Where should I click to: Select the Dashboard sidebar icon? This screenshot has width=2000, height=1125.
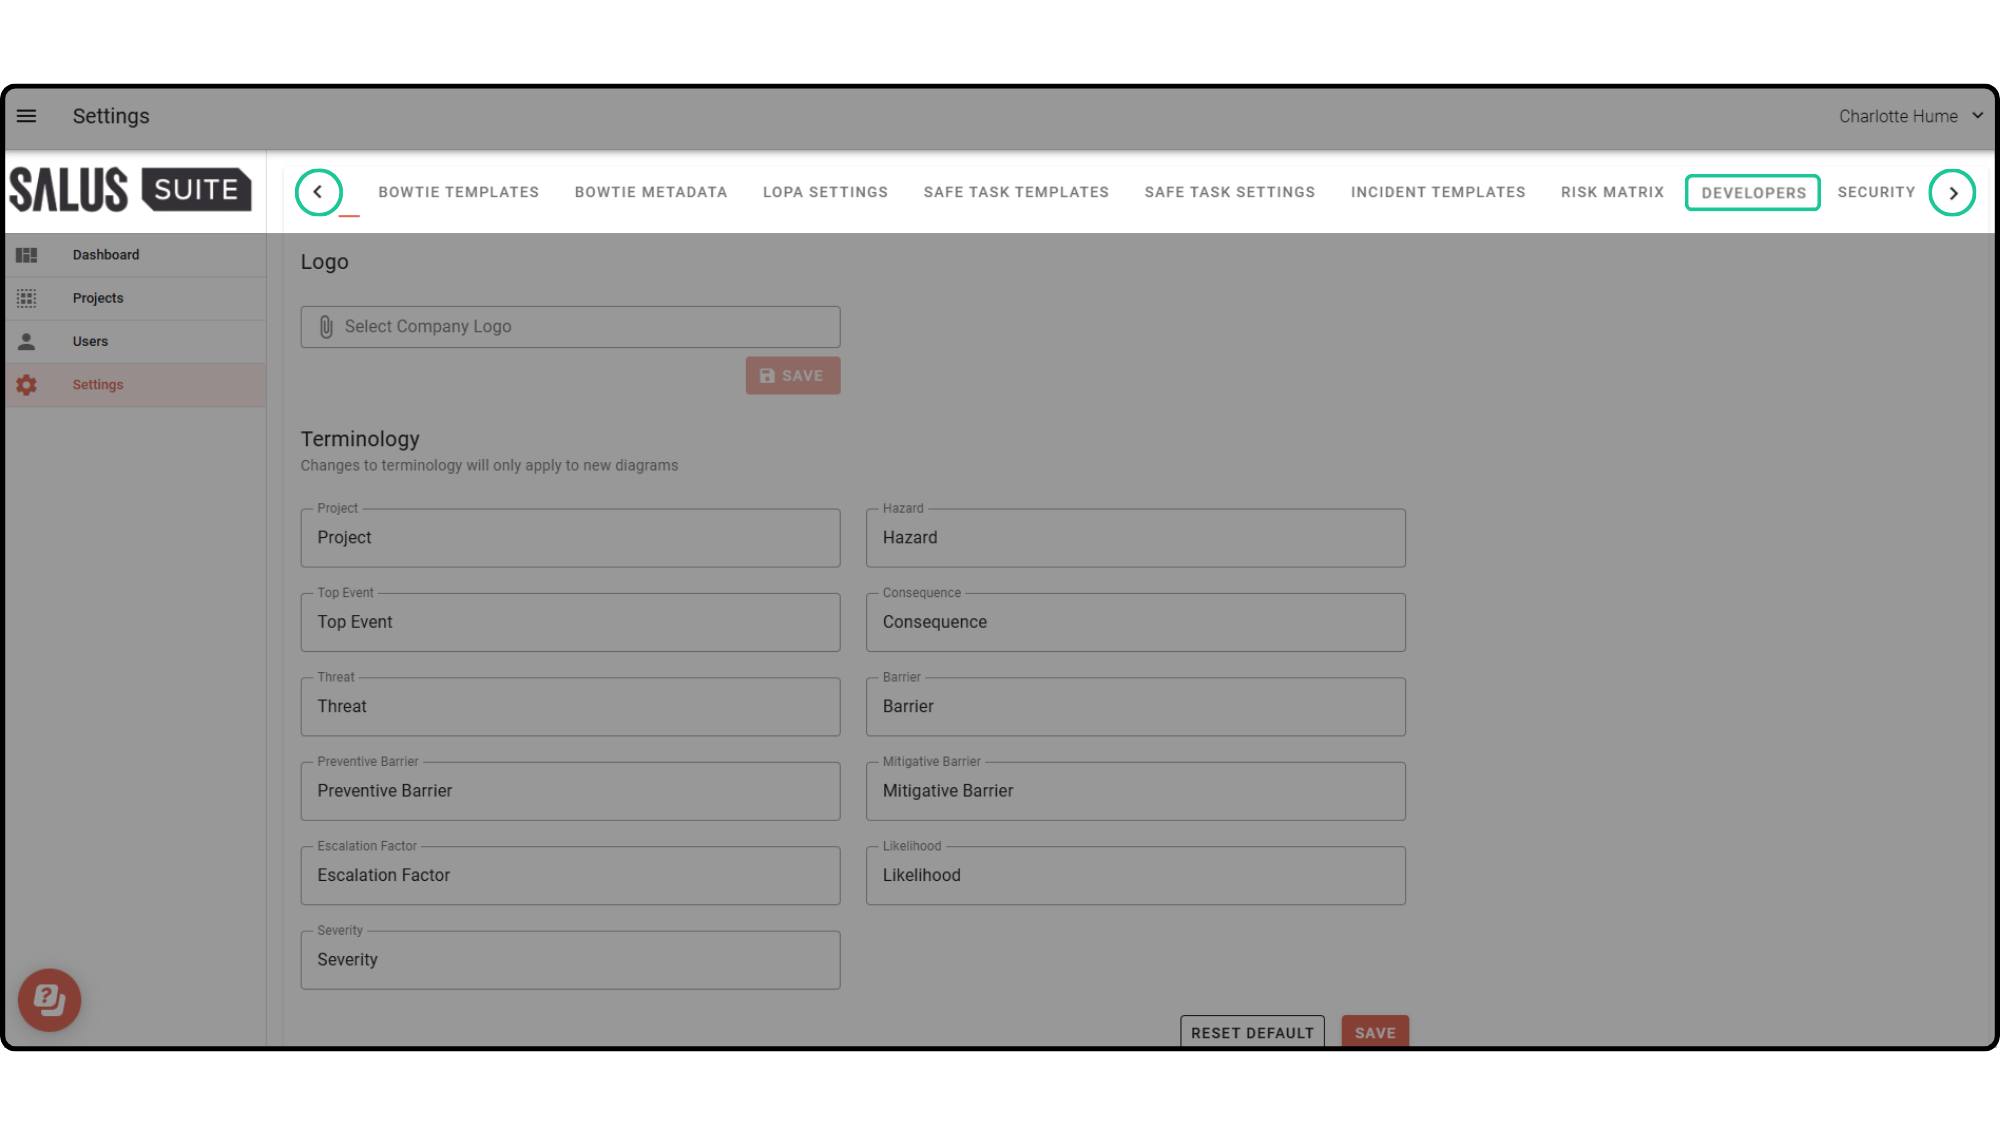tap(26, 254)
